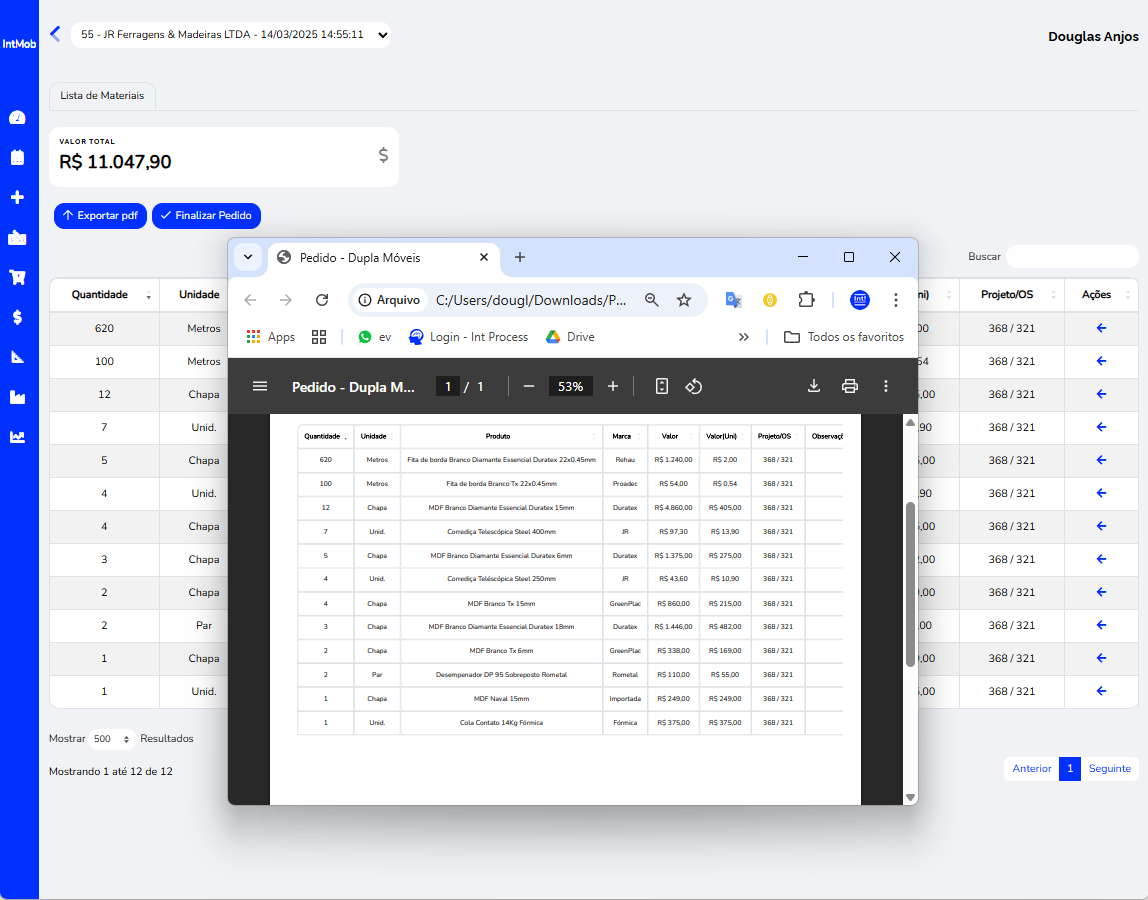Switch to the Lista de Materiais tab
Viewport: 1148px width, 900px height.
coord(102,96)
